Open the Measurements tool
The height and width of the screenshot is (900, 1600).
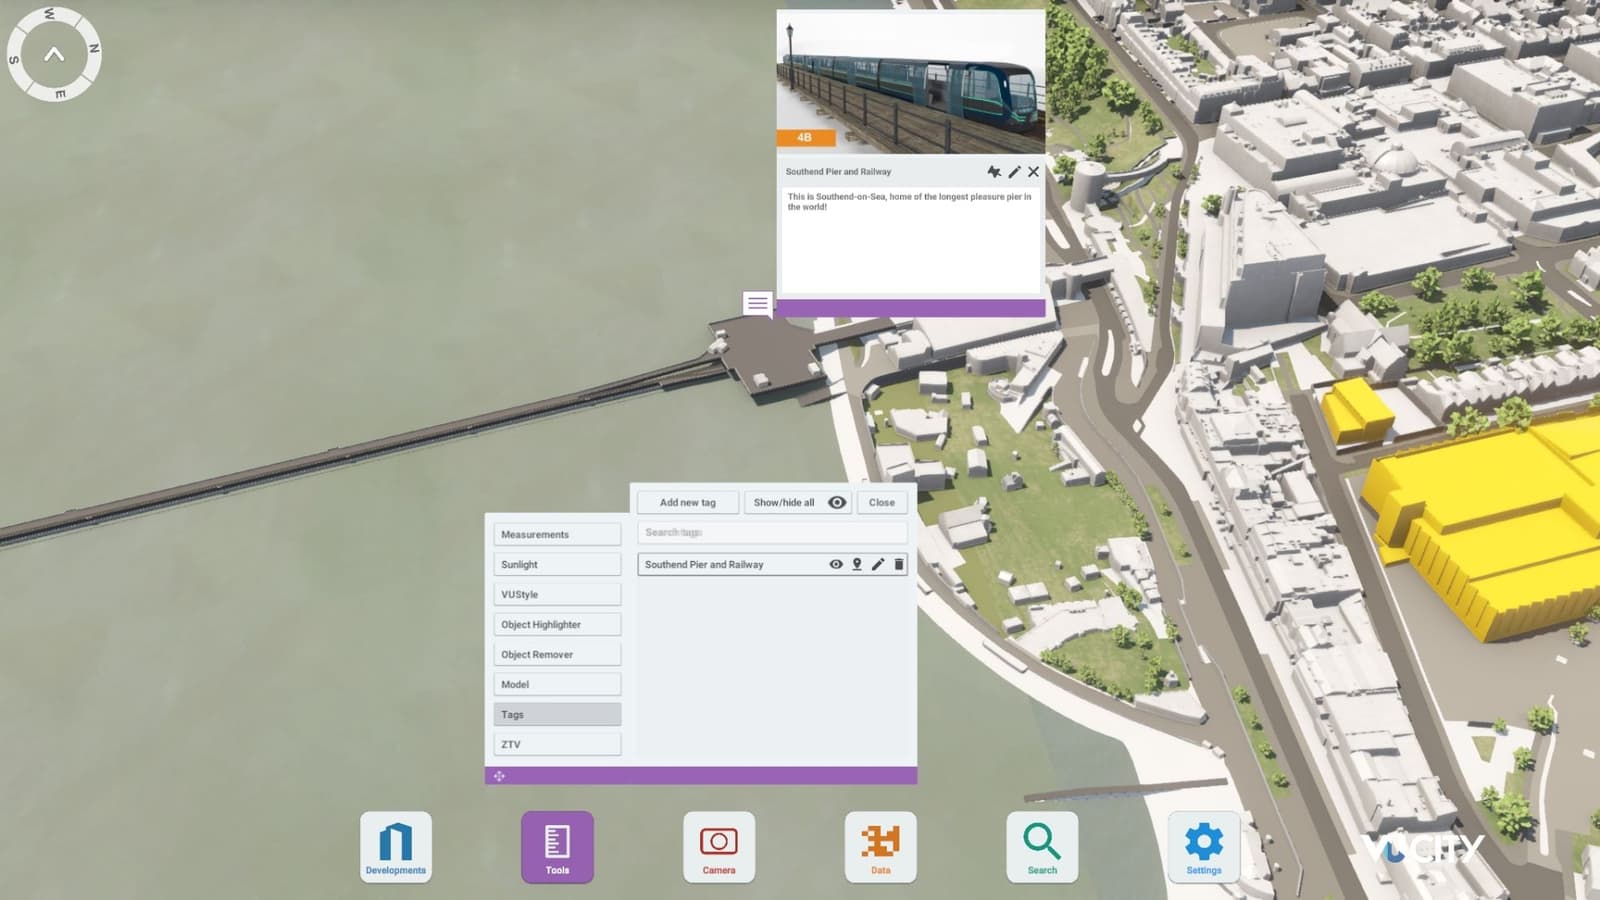[x=557, y=534]
